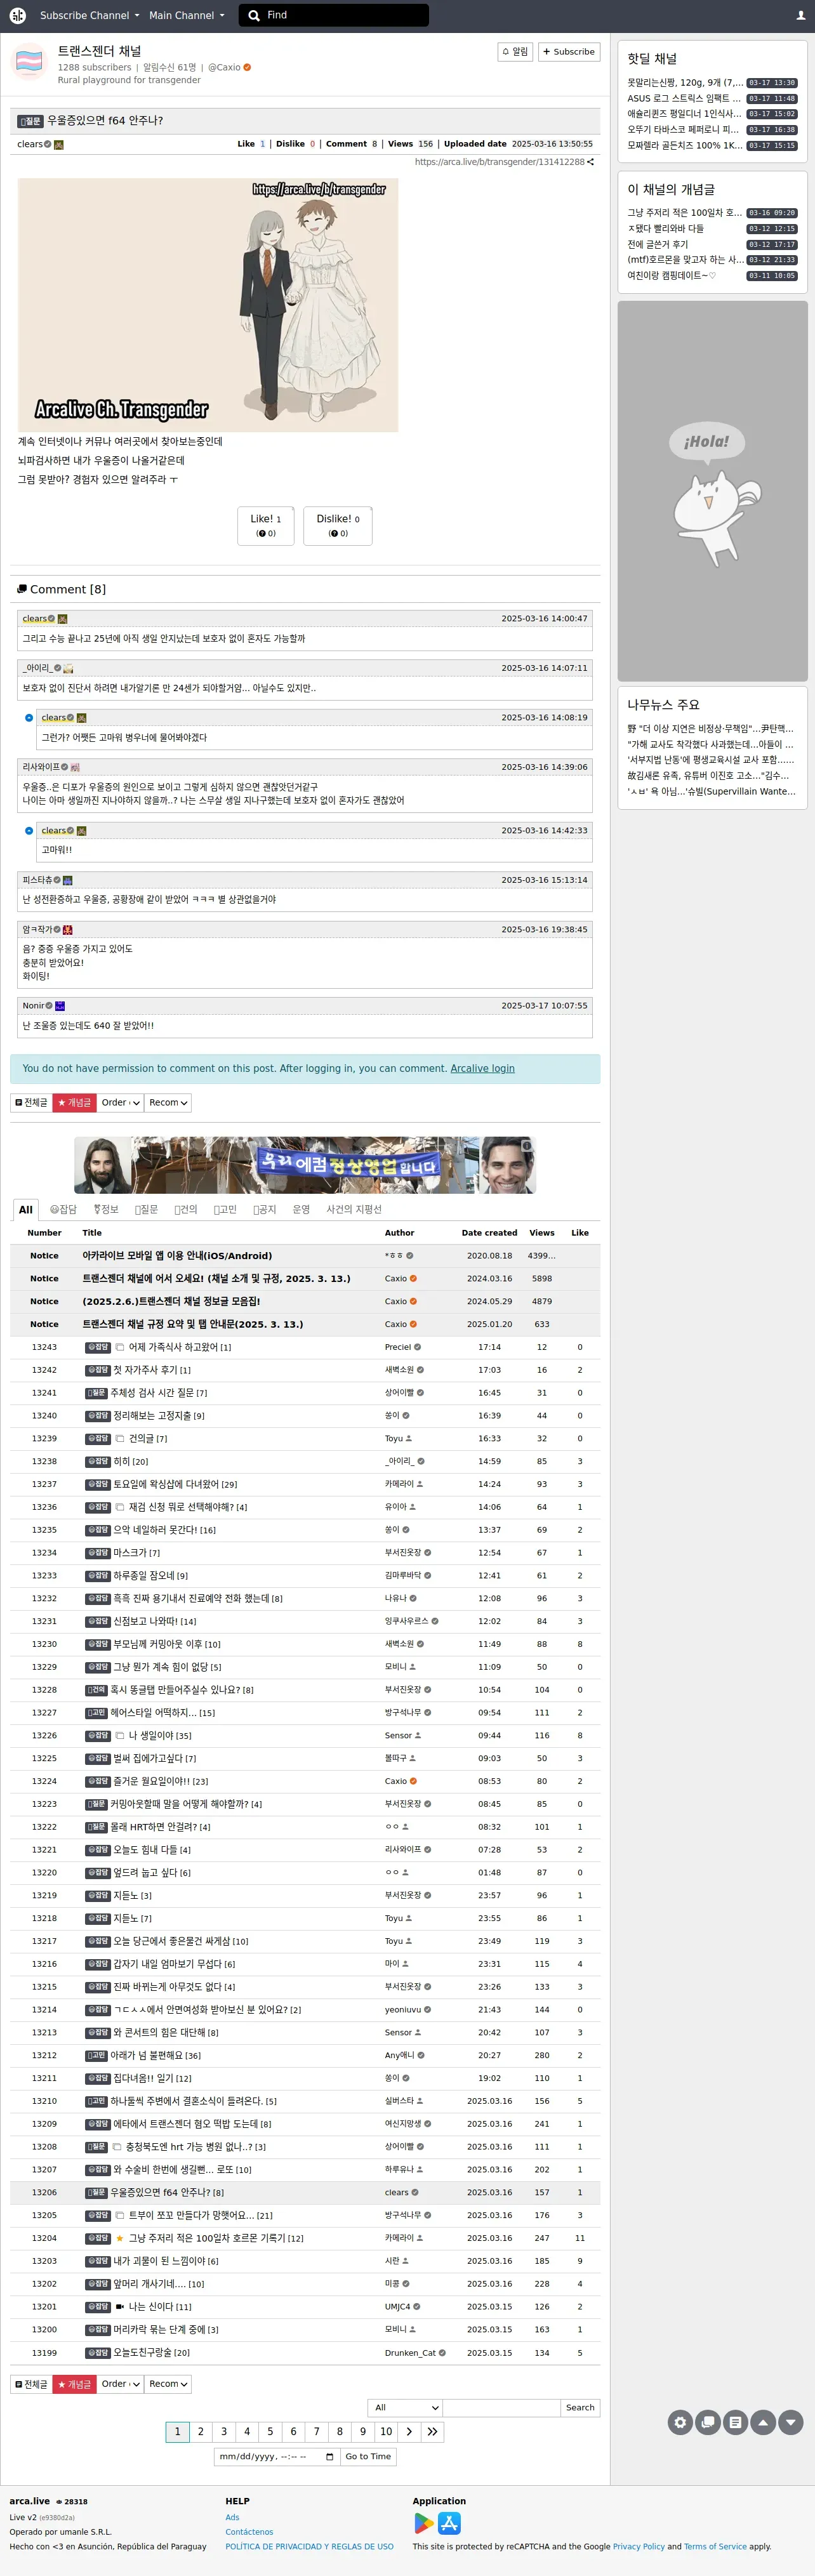Click the floating scroll-to-bottom arrow button
Screen dimensions: 815x2576
[791, 2422]
